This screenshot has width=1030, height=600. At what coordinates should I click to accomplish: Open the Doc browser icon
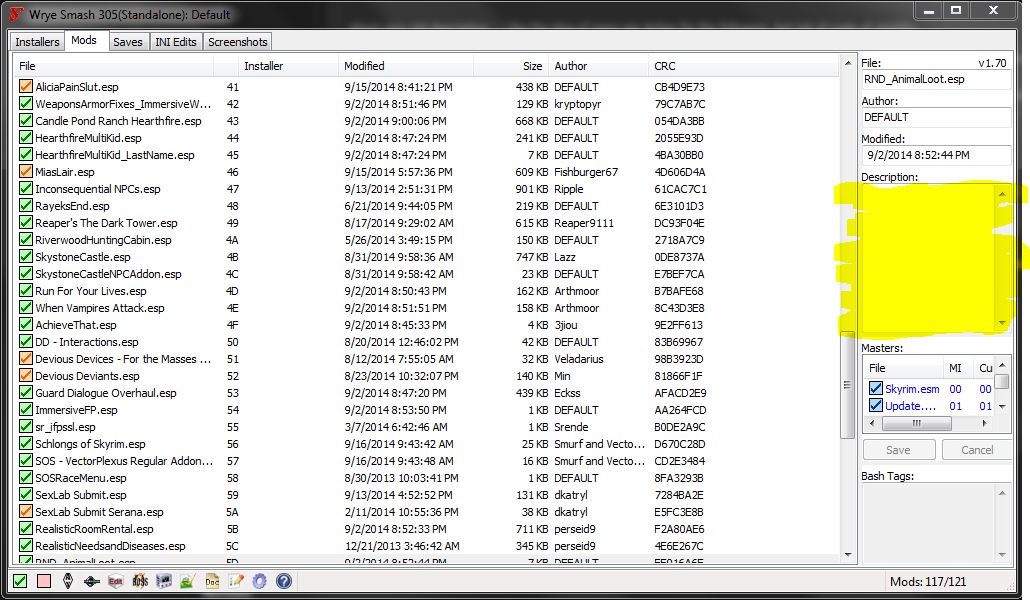(x=212, y=581)
